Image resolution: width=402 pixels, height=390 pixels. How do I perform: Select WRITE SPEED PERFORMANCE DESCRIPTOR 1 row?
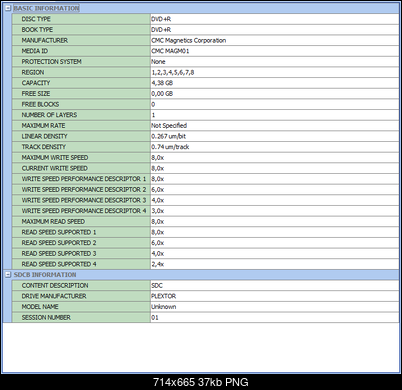click(205, 179)
